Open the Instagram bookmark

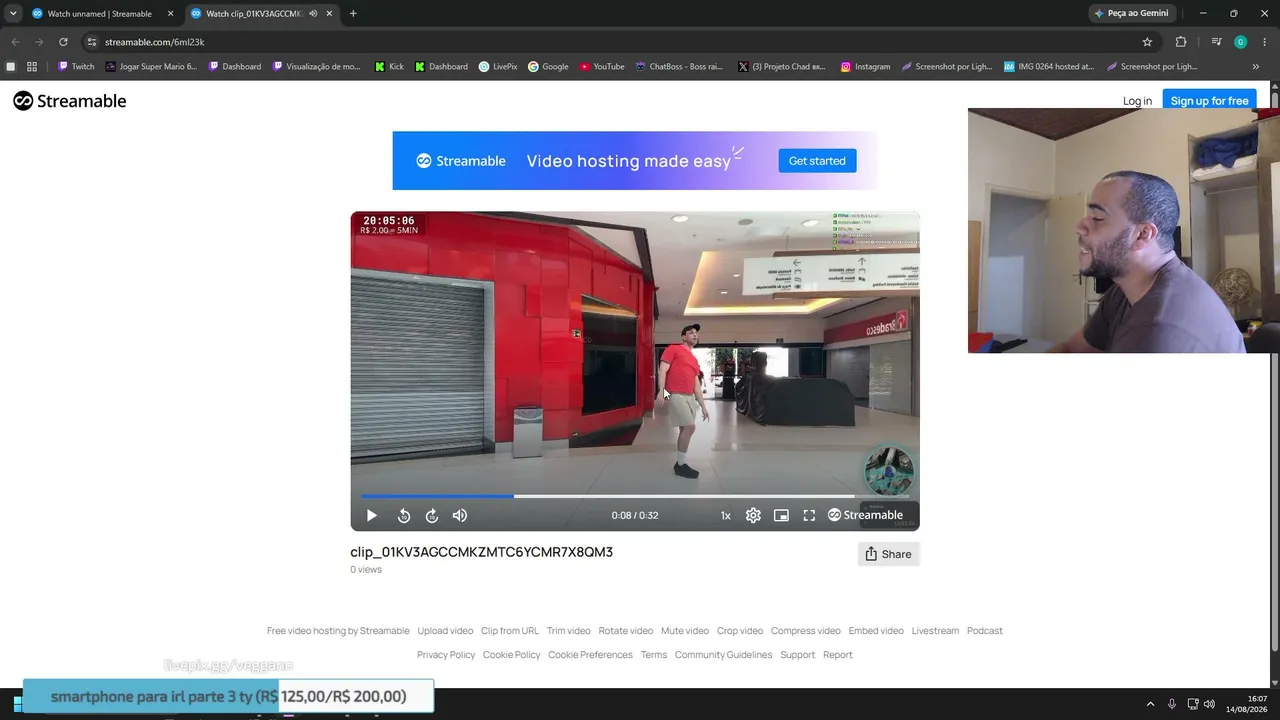click(865, 67)
